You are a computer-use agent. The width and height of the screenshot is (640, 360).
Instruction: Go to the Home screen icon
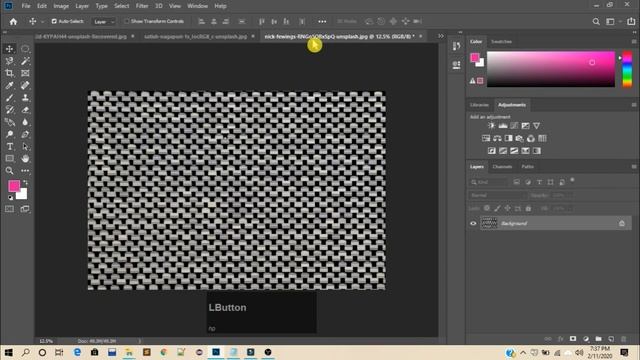coord(13,22)
